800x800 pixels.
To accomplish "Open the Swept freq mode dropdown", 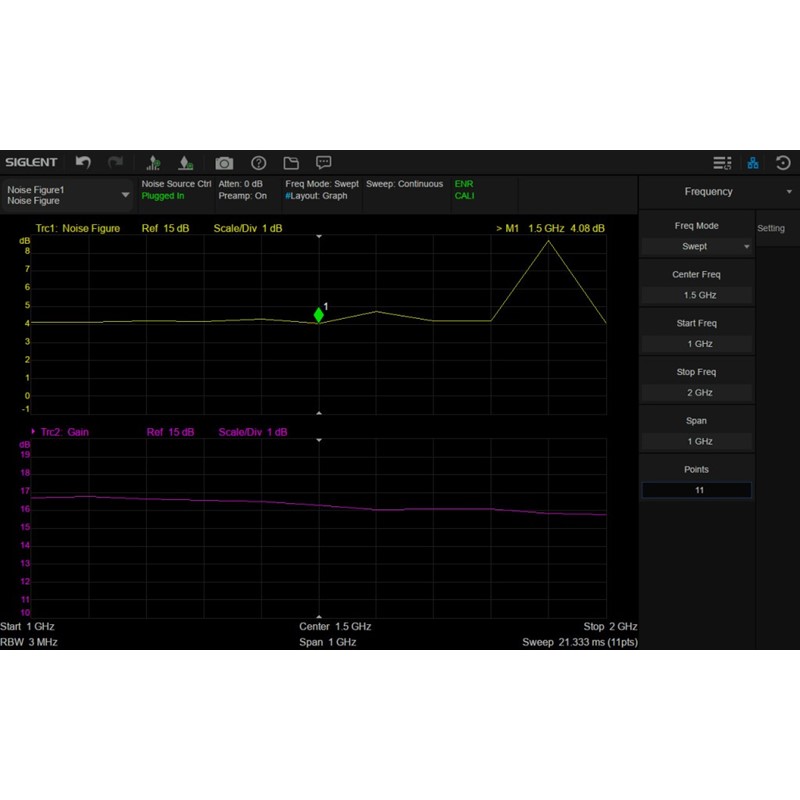I will coord(696,246).
